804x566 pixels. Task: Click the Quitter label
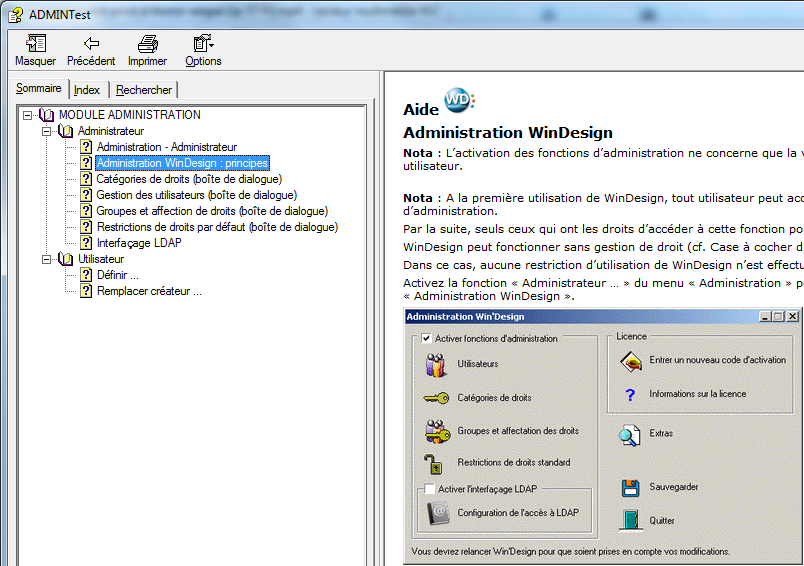[661, 520]
